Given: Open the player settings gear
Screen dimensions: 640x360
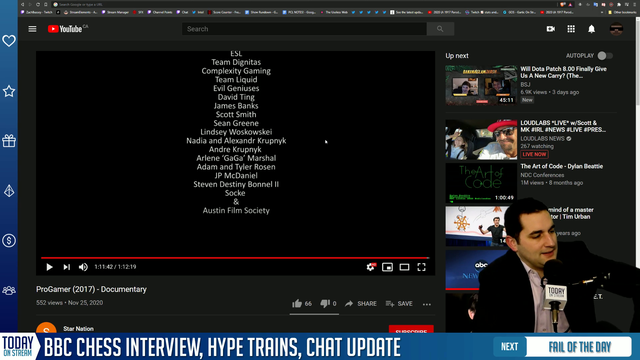Looking at the screenshot, I should click(x=370, y=267).
